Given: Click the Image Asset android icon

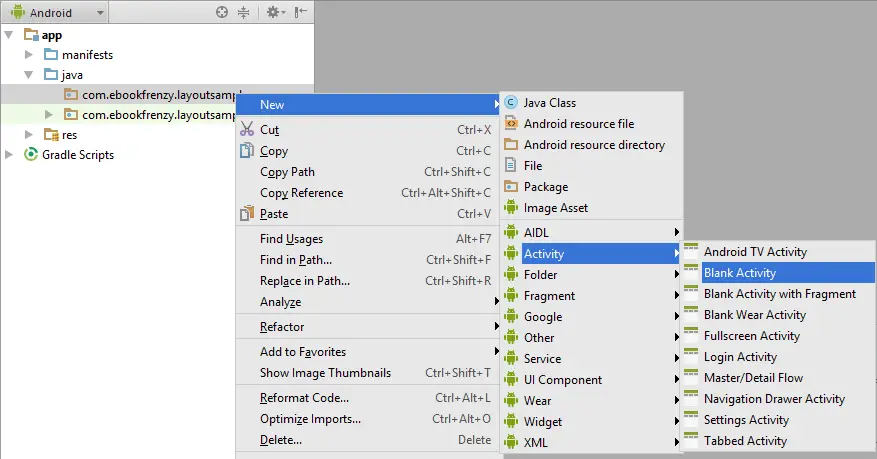Looking at the screenshot, I should tap(511, 208).
